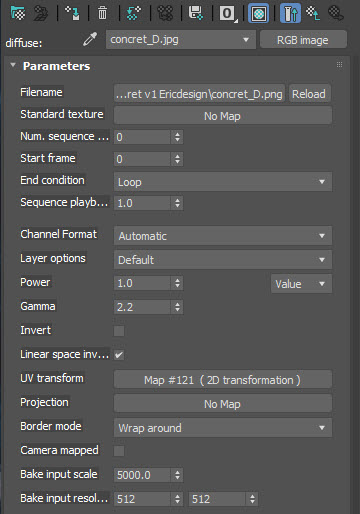Click the trash Reset Map icon

coord(102,13)
